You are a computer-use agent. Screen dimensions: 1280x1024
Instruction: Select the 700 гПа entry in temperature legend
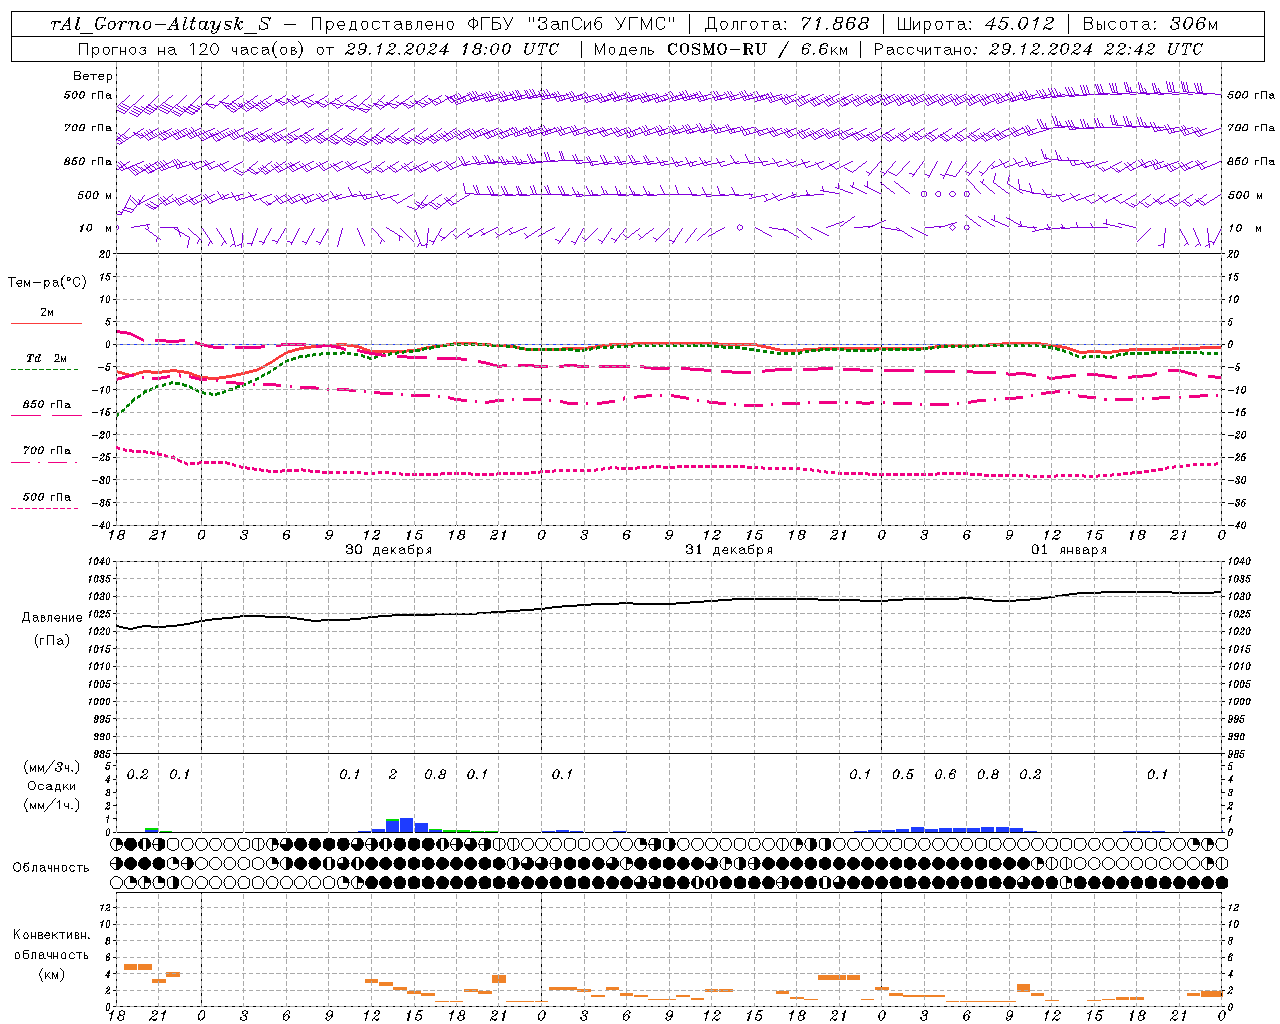click(x=47, y=451)
